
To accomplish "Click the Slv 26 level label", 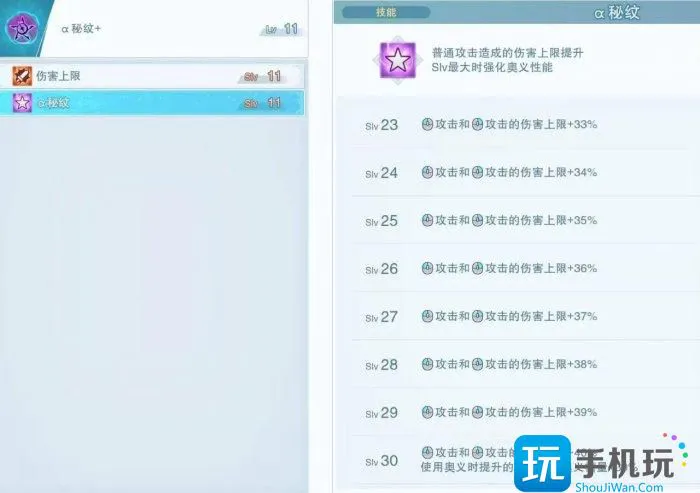I will tap(381, 269).
